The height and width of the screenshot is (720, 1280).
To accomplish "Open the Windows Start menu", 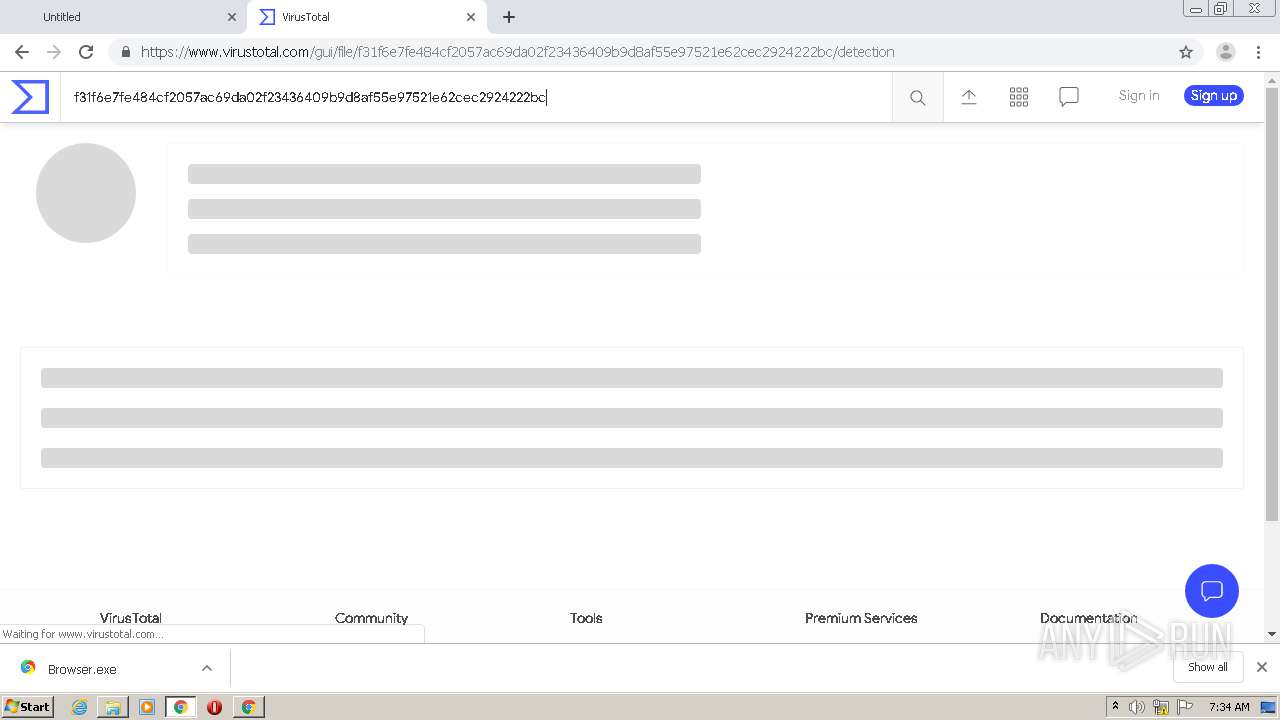I will tap(28, 706).
